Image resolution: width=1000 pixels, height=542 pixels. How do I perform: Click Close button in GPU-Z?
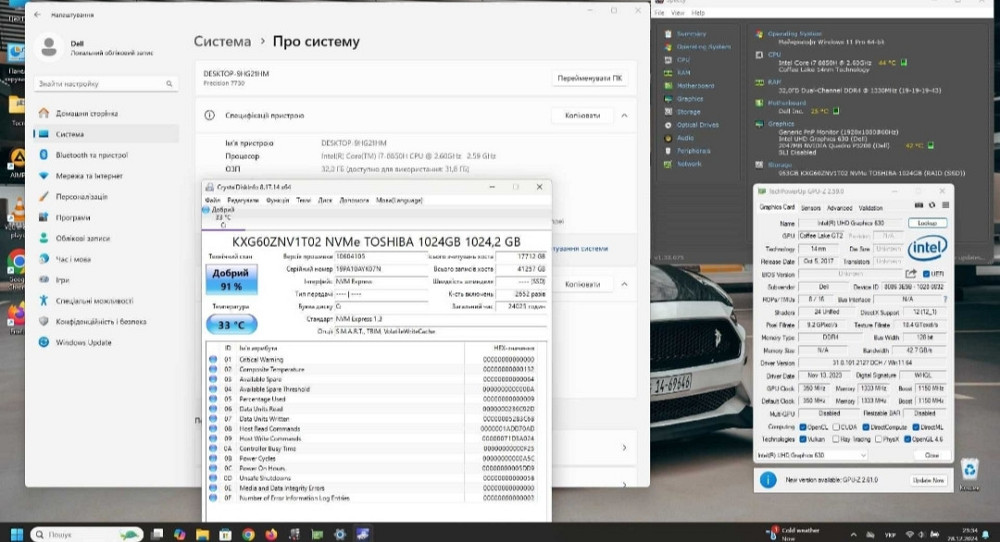point(932,455)
